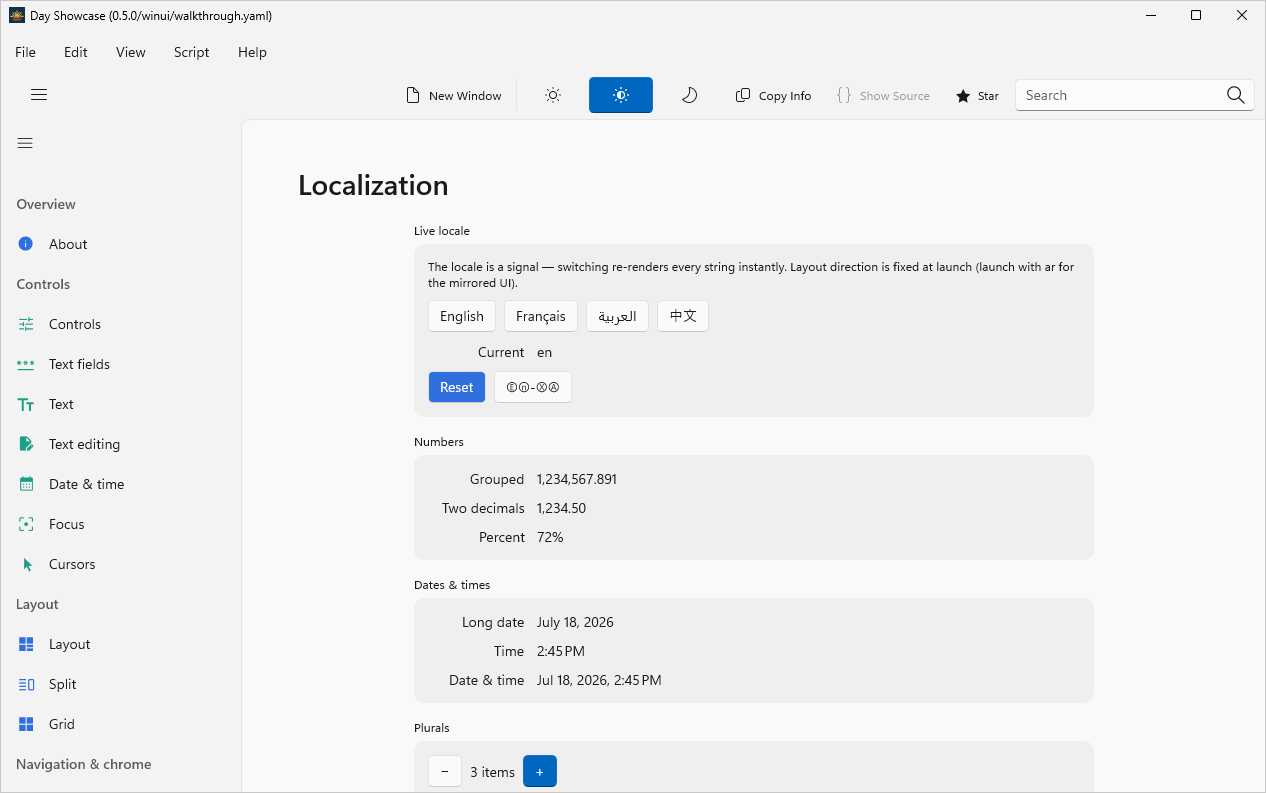The height and width of the screenshot is (793, 1266).
Task: Click the Text fields dots icon
Action: click(x=26, y=364)
